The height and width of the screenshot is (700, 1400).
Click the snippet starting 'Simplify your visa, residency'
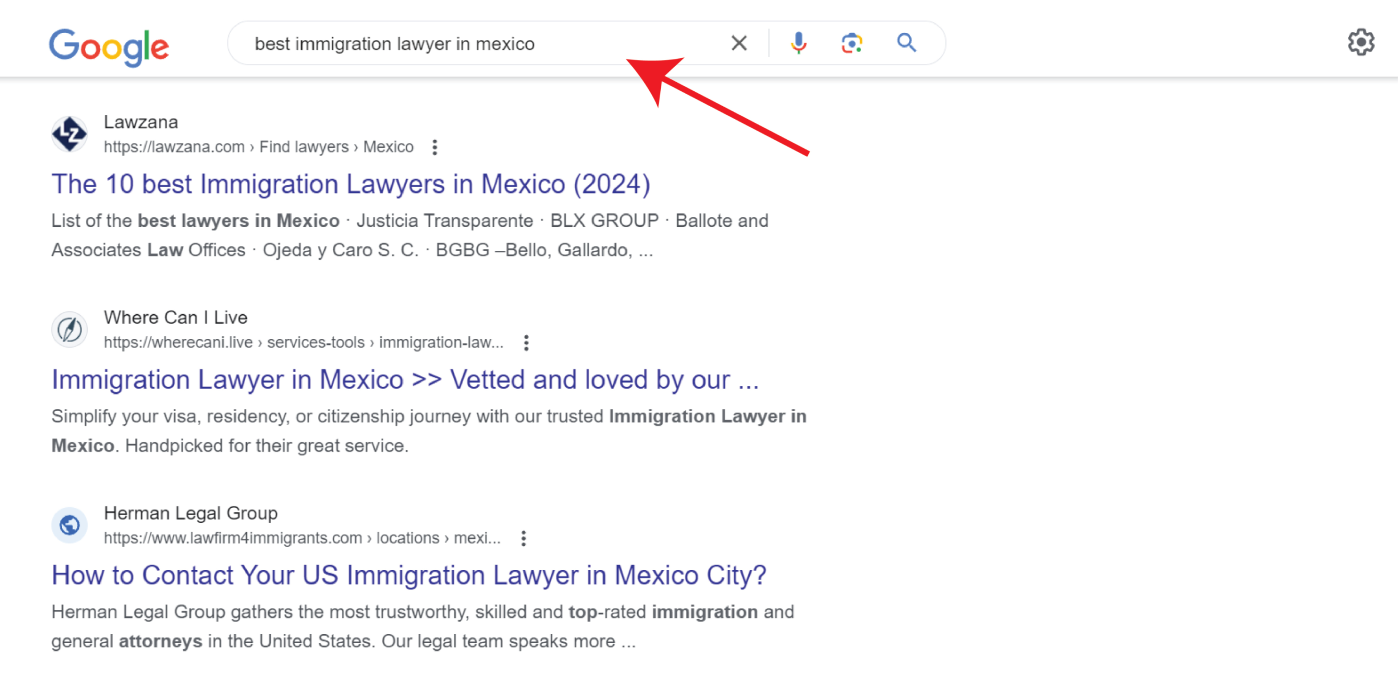coord(429,431)
